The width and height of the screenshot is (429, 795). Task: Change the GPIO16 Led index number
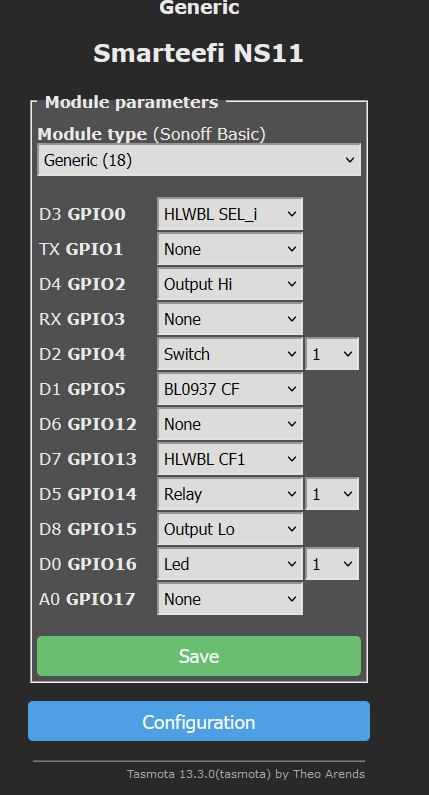tap(332, 564)
